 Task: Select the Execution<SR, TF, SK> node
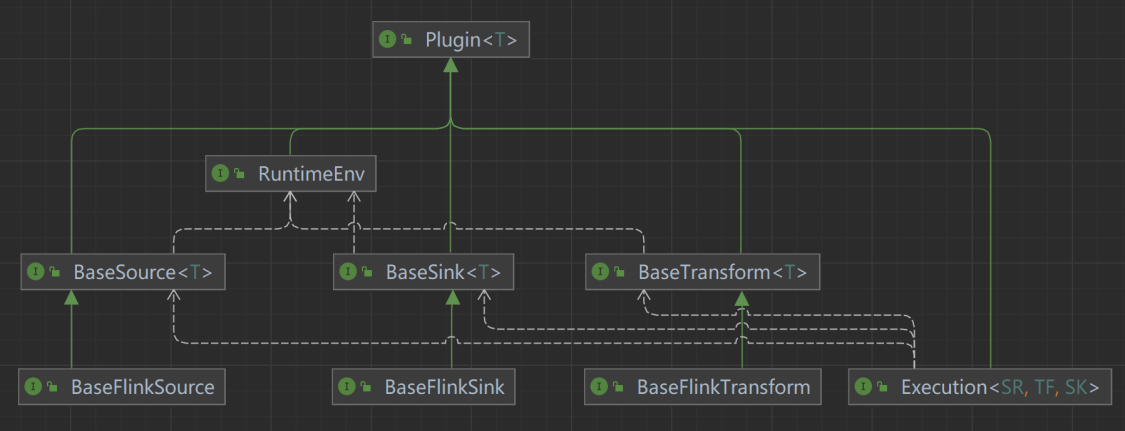coord(980,387)
